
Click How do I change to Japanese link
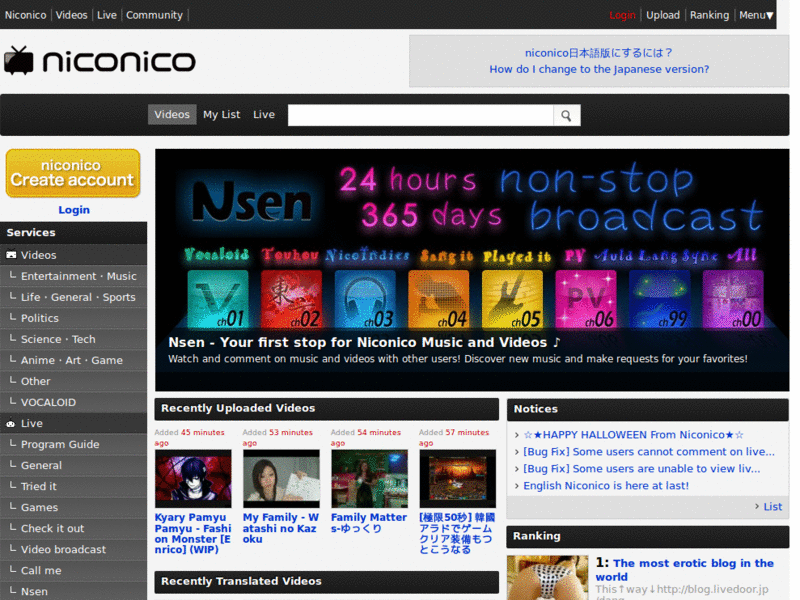pyautogui.click(x=599, y=69)
